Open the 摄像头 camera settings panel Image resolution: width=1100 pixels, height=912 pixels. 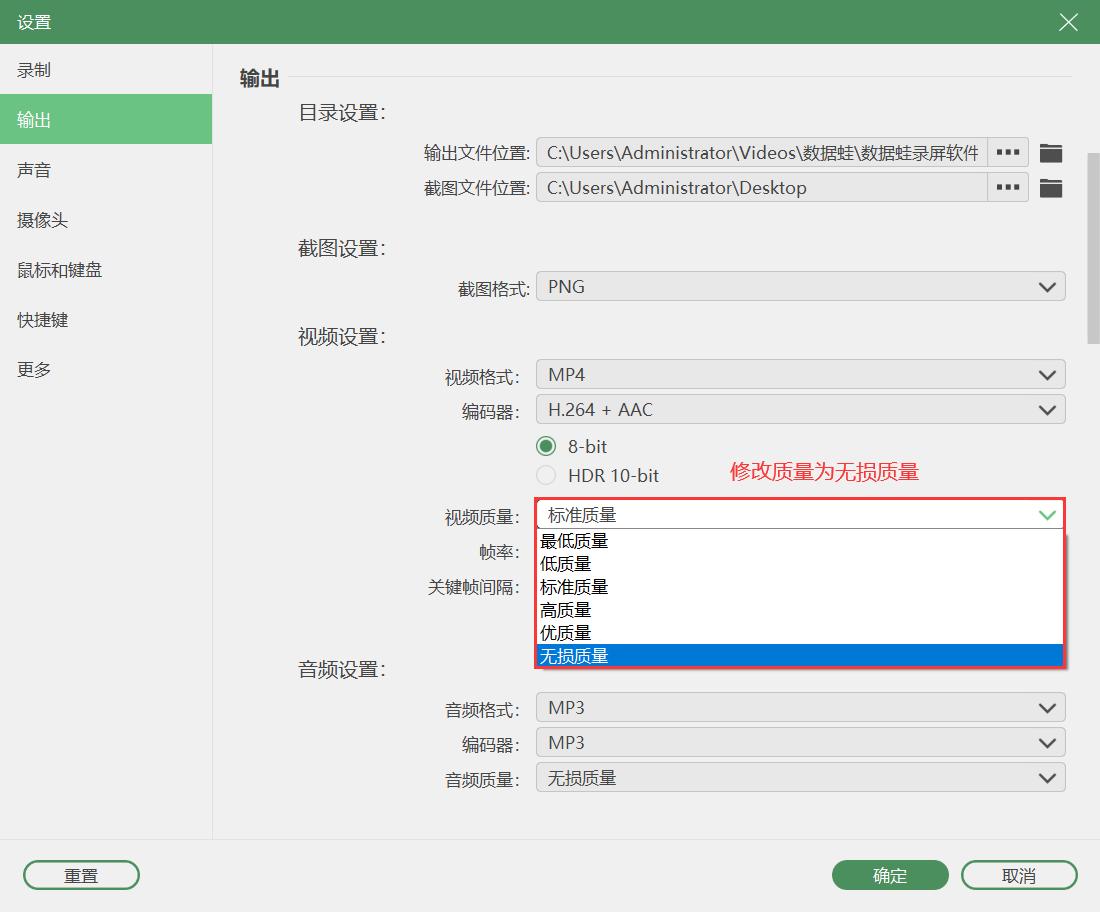coord(44,220)
